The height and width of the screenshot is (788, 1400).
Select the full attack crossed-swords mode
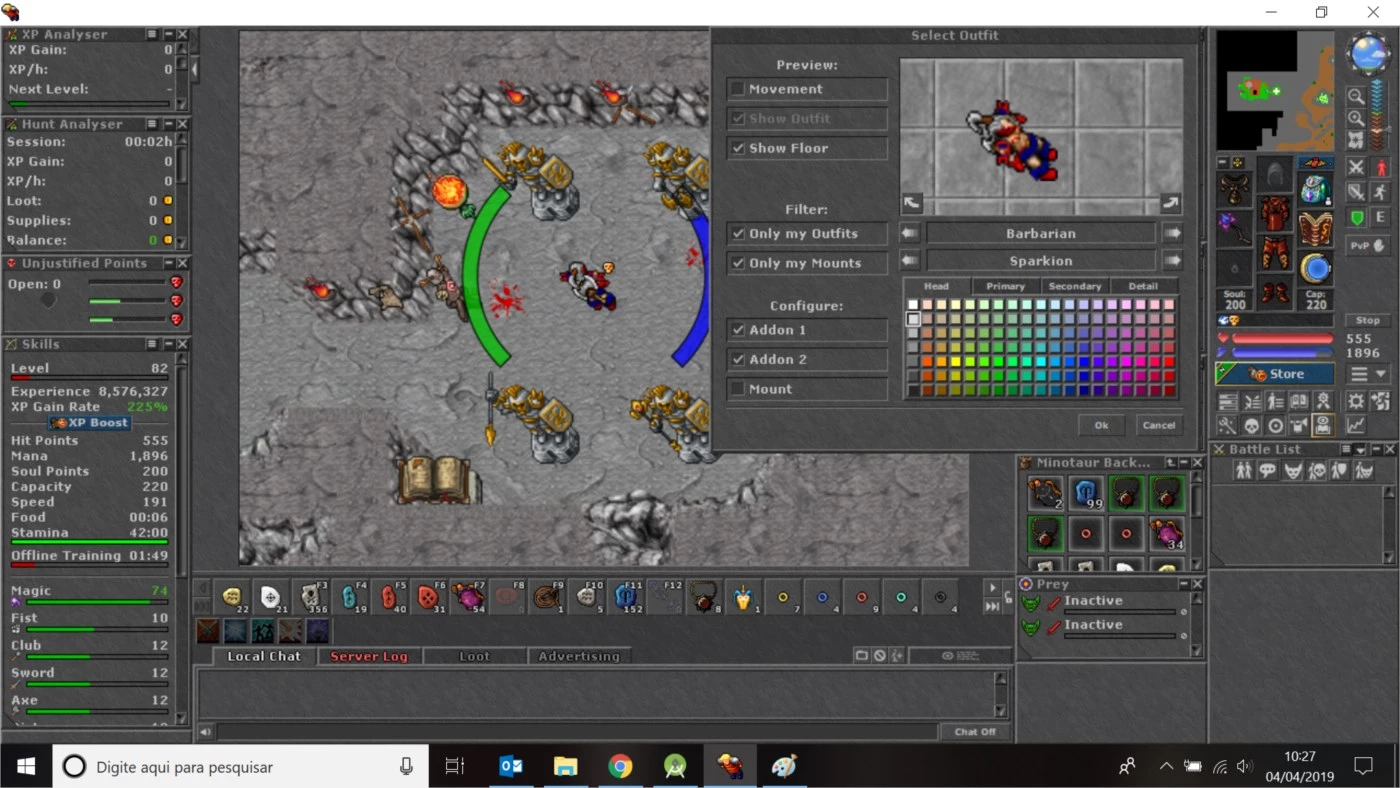pyautogui.click(x=1356, y=167)
